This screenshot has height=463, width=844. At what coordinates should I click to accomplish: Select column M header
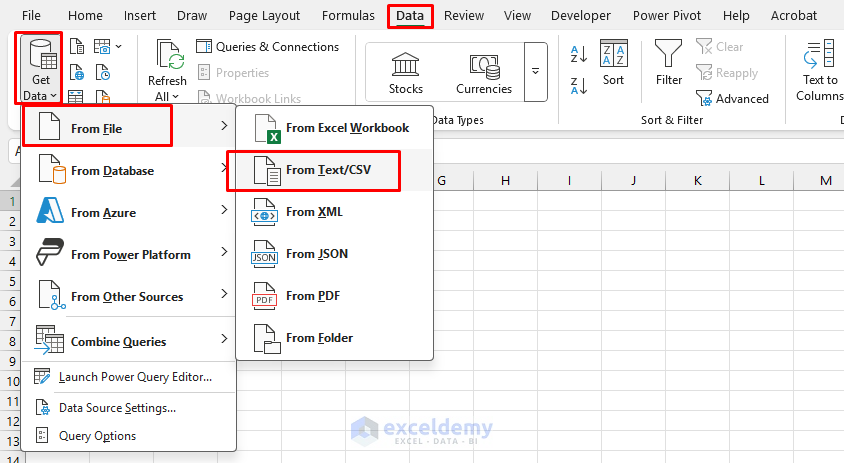click(826, 180)
